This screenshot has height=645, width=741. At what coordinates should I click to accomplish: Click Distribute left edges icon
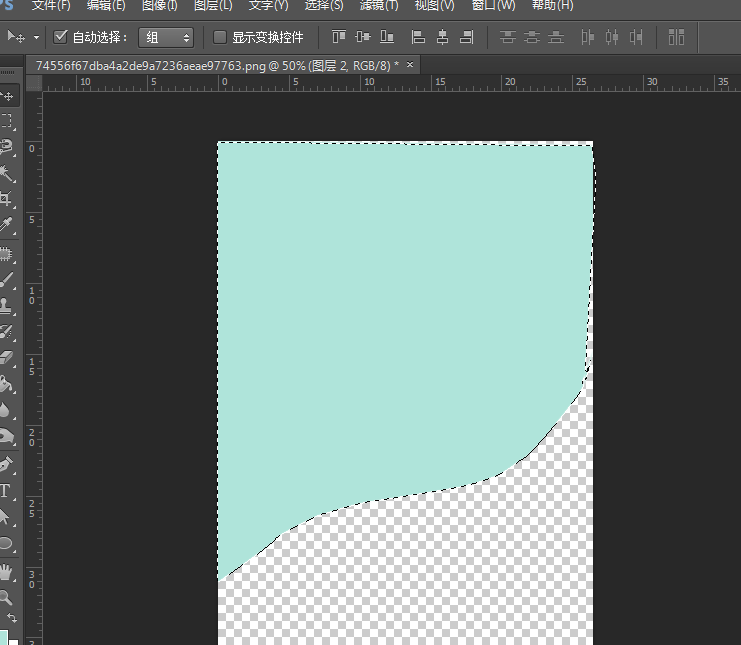click(587, 36)
